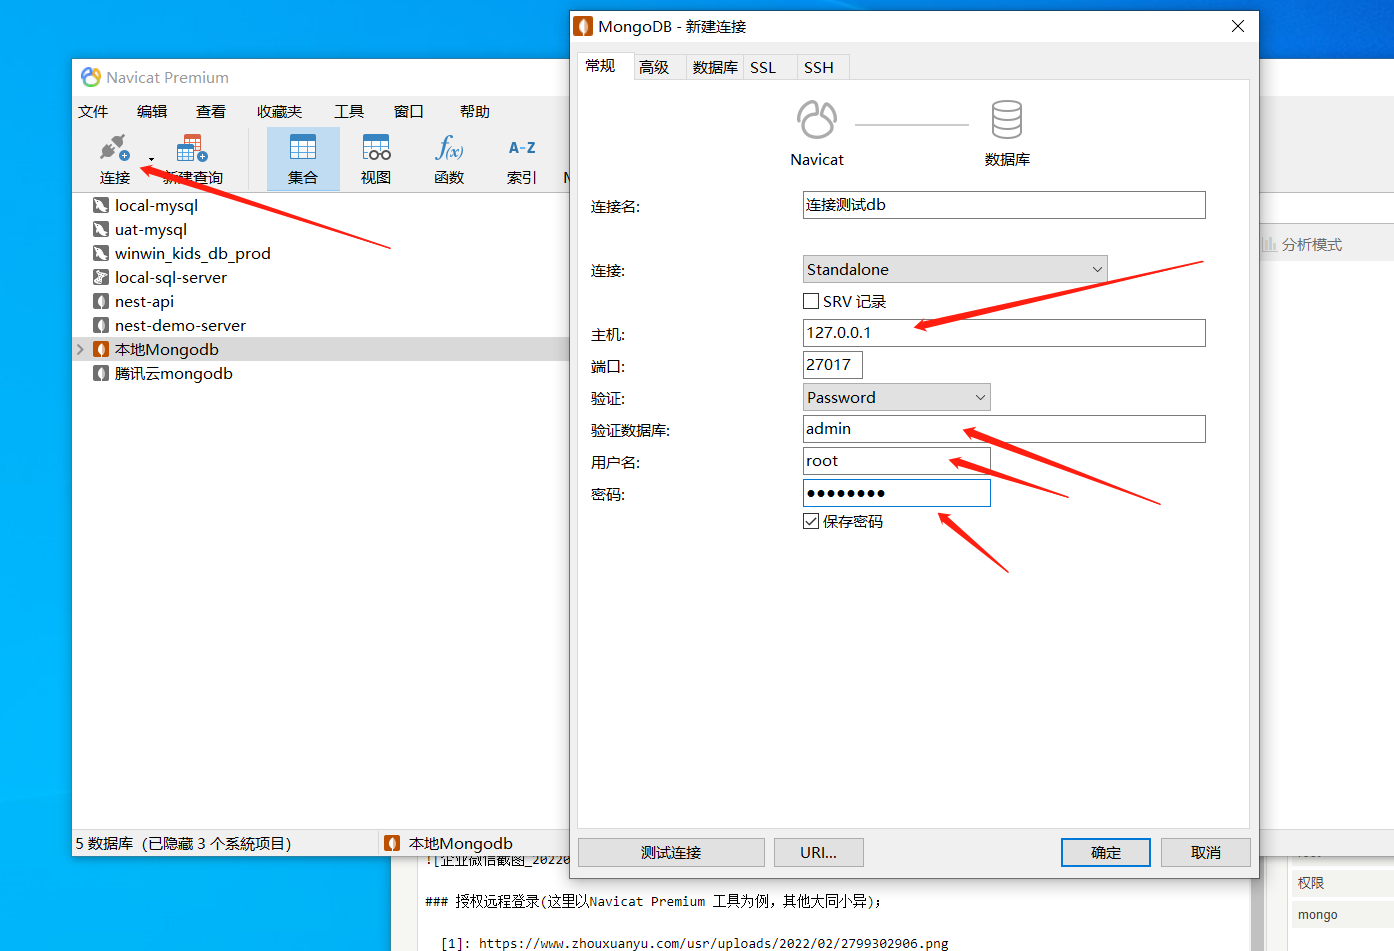Close the MongoDB new connection dialog
1394x951 pixels.
pos(1238,26)
